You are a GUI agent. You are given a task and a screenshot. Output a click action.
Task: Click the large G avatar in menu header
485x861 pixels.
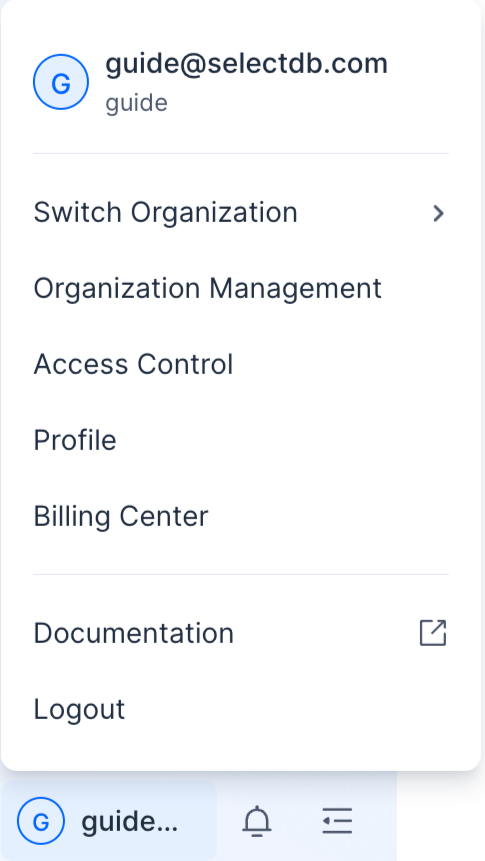pyautogui.click(x=61, y=82)
